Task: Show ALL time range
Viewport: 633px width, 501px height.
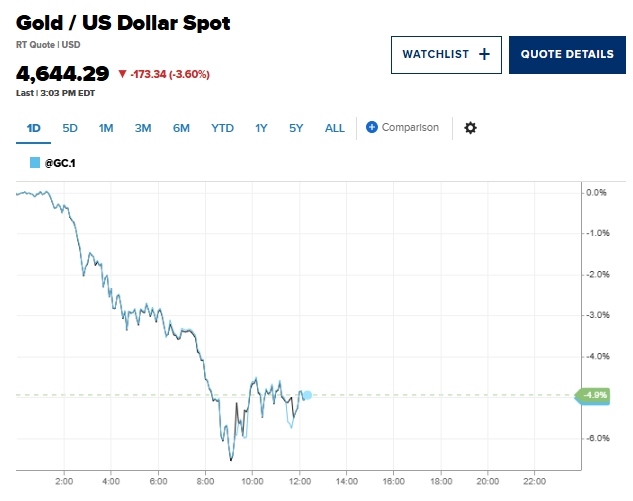Action: coord(335,128)
